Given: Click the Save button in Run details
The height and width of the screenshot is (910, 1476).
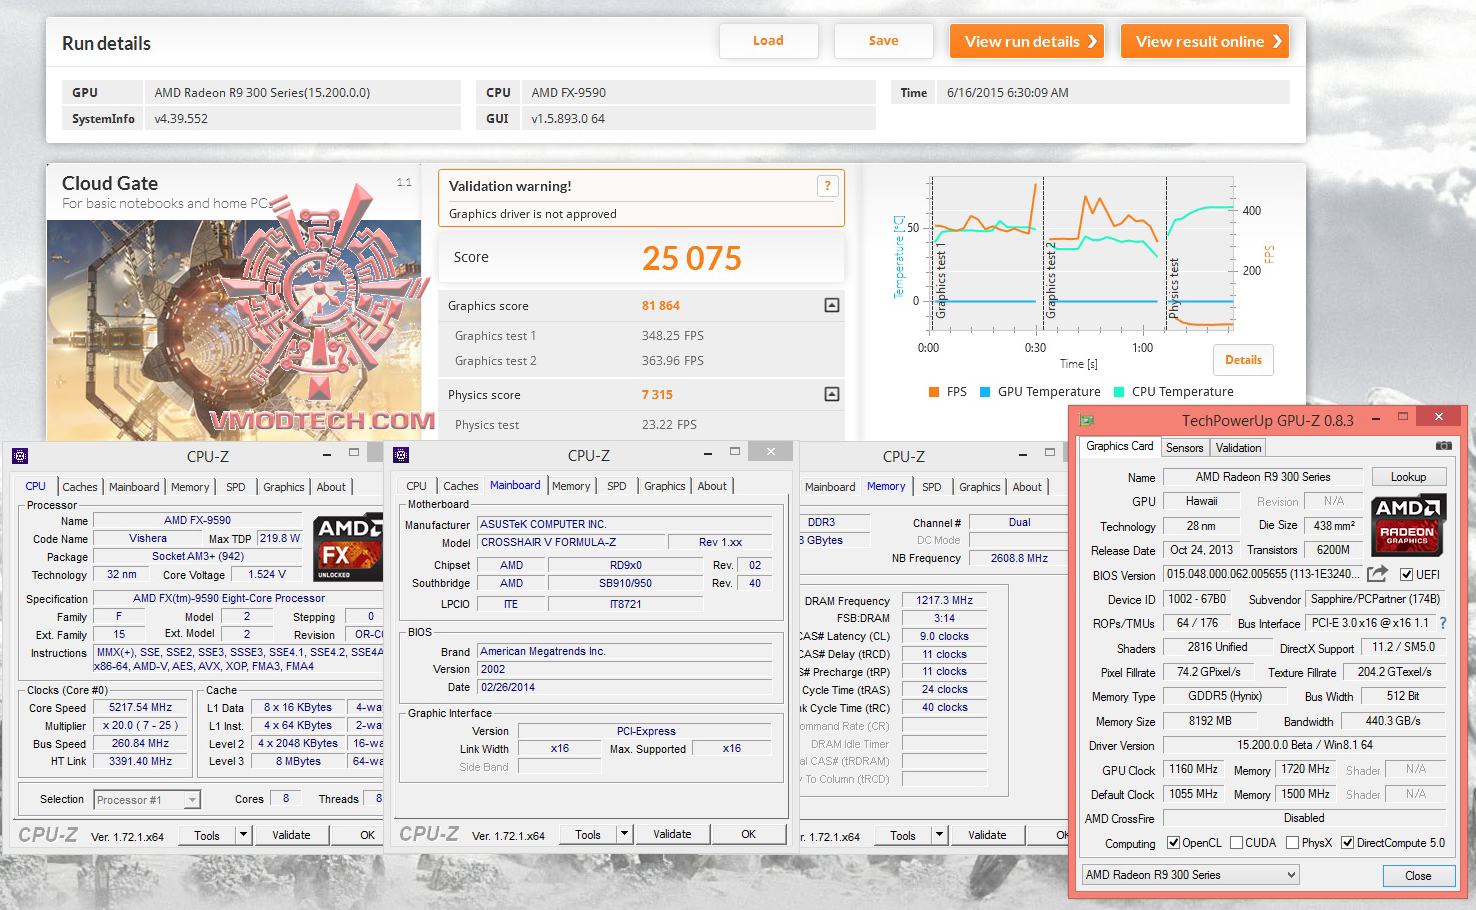Looking at the screenshot, I should tap(883, 41).
